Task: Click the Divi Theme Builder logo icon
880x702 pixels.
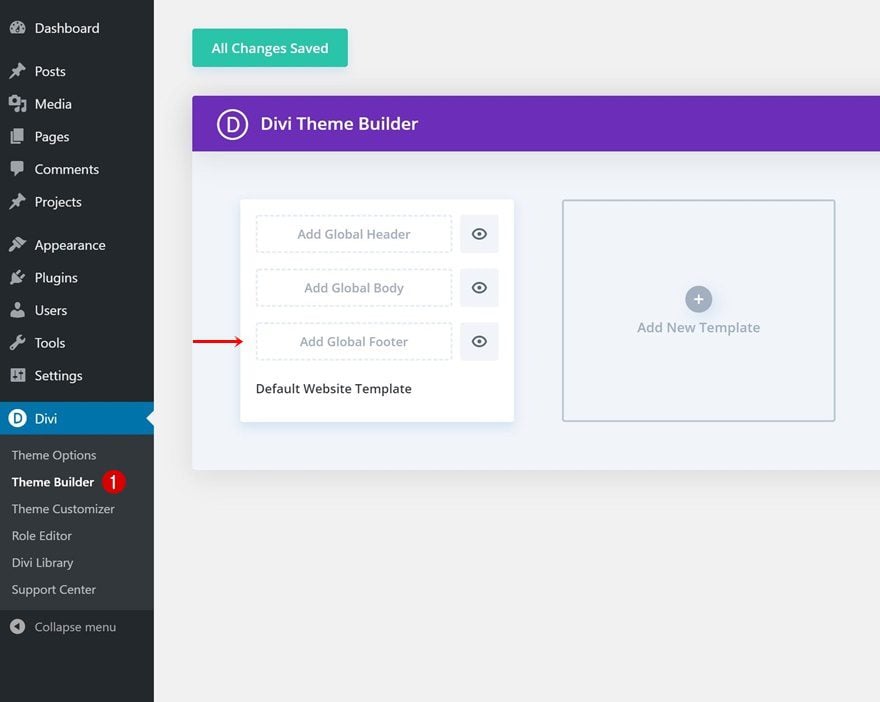Action: pyautogui.click(x=232, y=124)
